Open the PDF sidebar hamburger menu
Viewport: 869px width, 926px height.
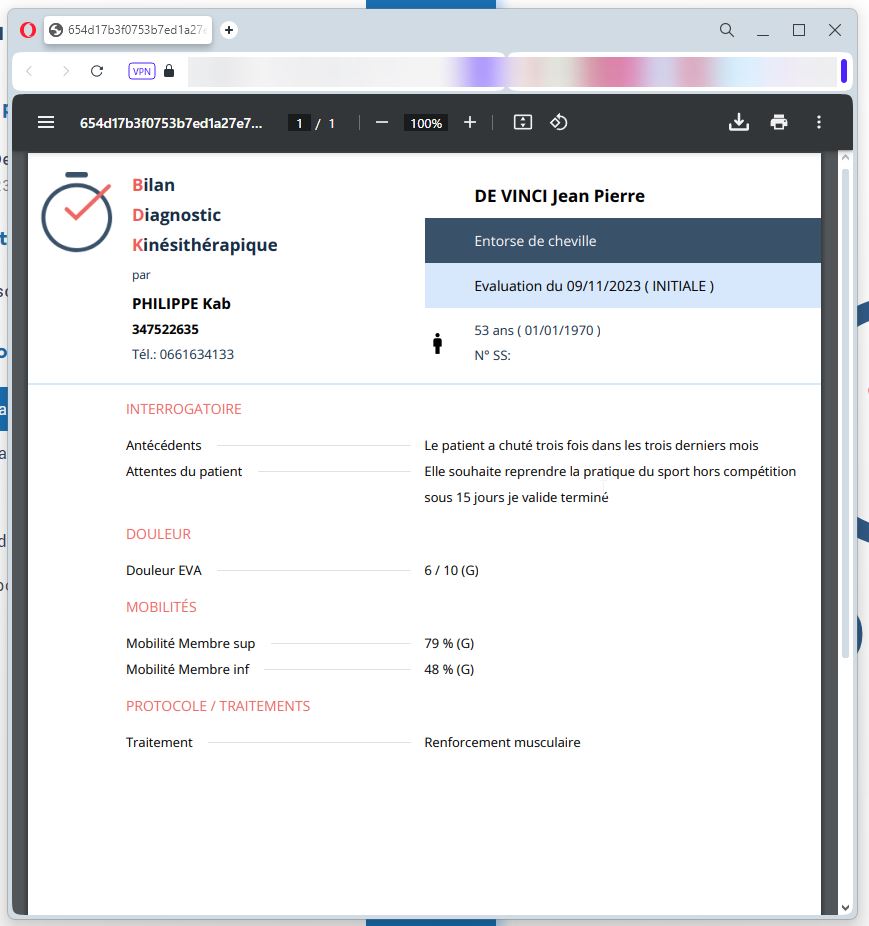point(46,122)
